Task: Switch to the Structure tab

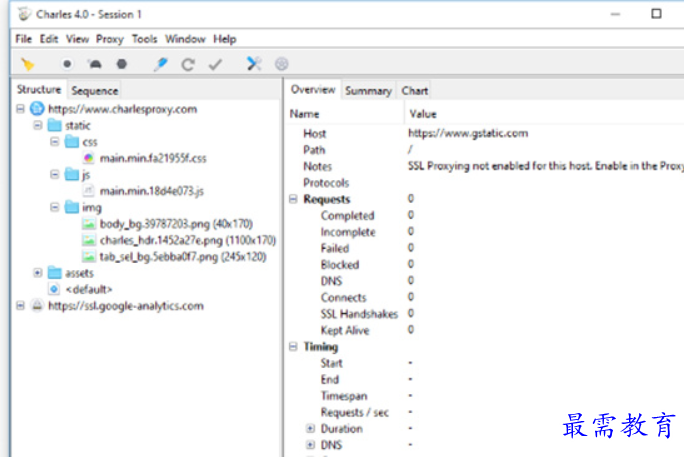Action: pyautogui.click(x=39, y=89)
